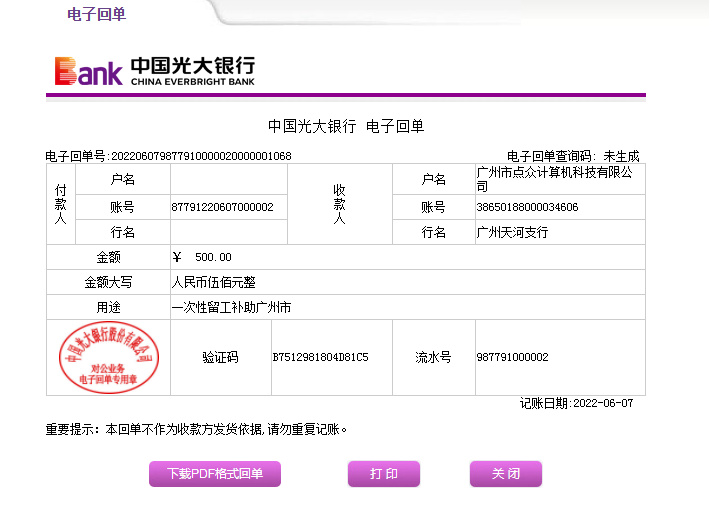Click payee bank name 广州天河支行
The width and height of the screenshot is (709, 513).
tap(512, 232)
